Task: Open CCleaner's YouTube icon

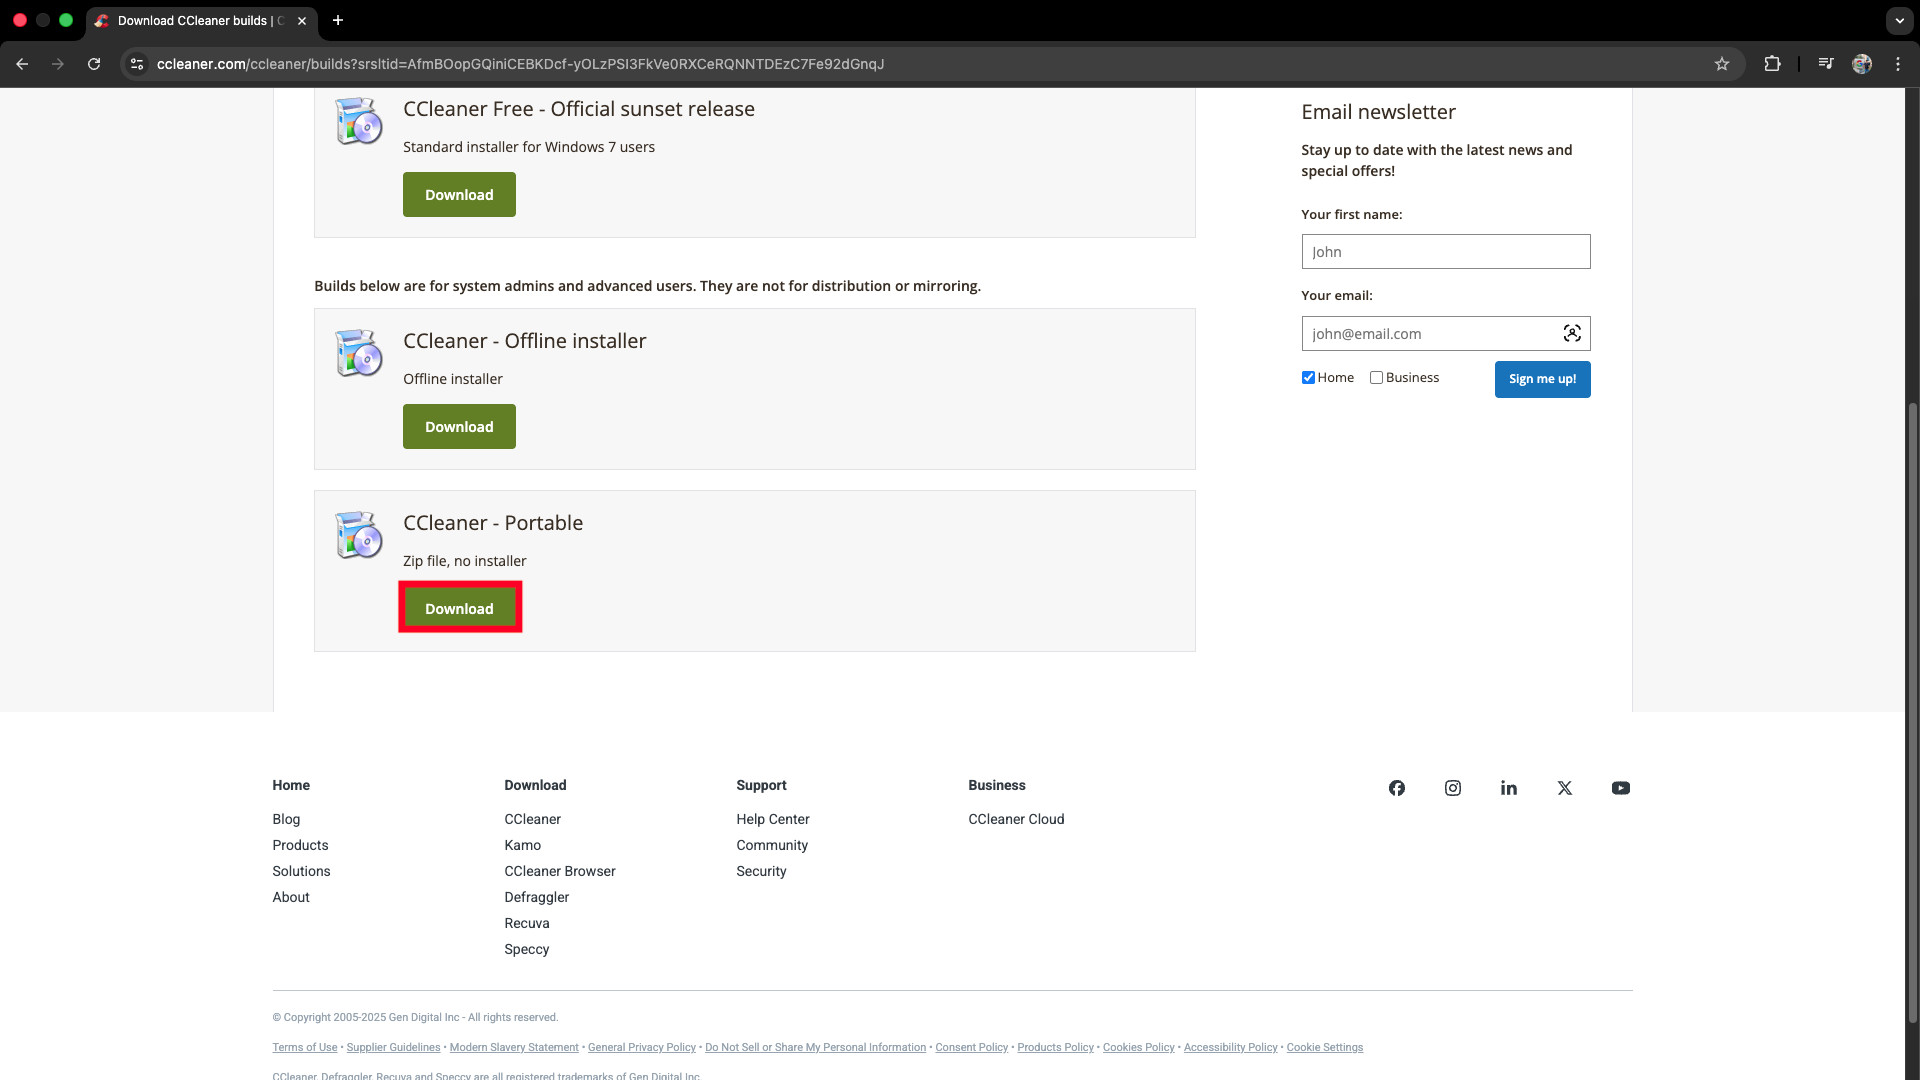Action: 1620,788
